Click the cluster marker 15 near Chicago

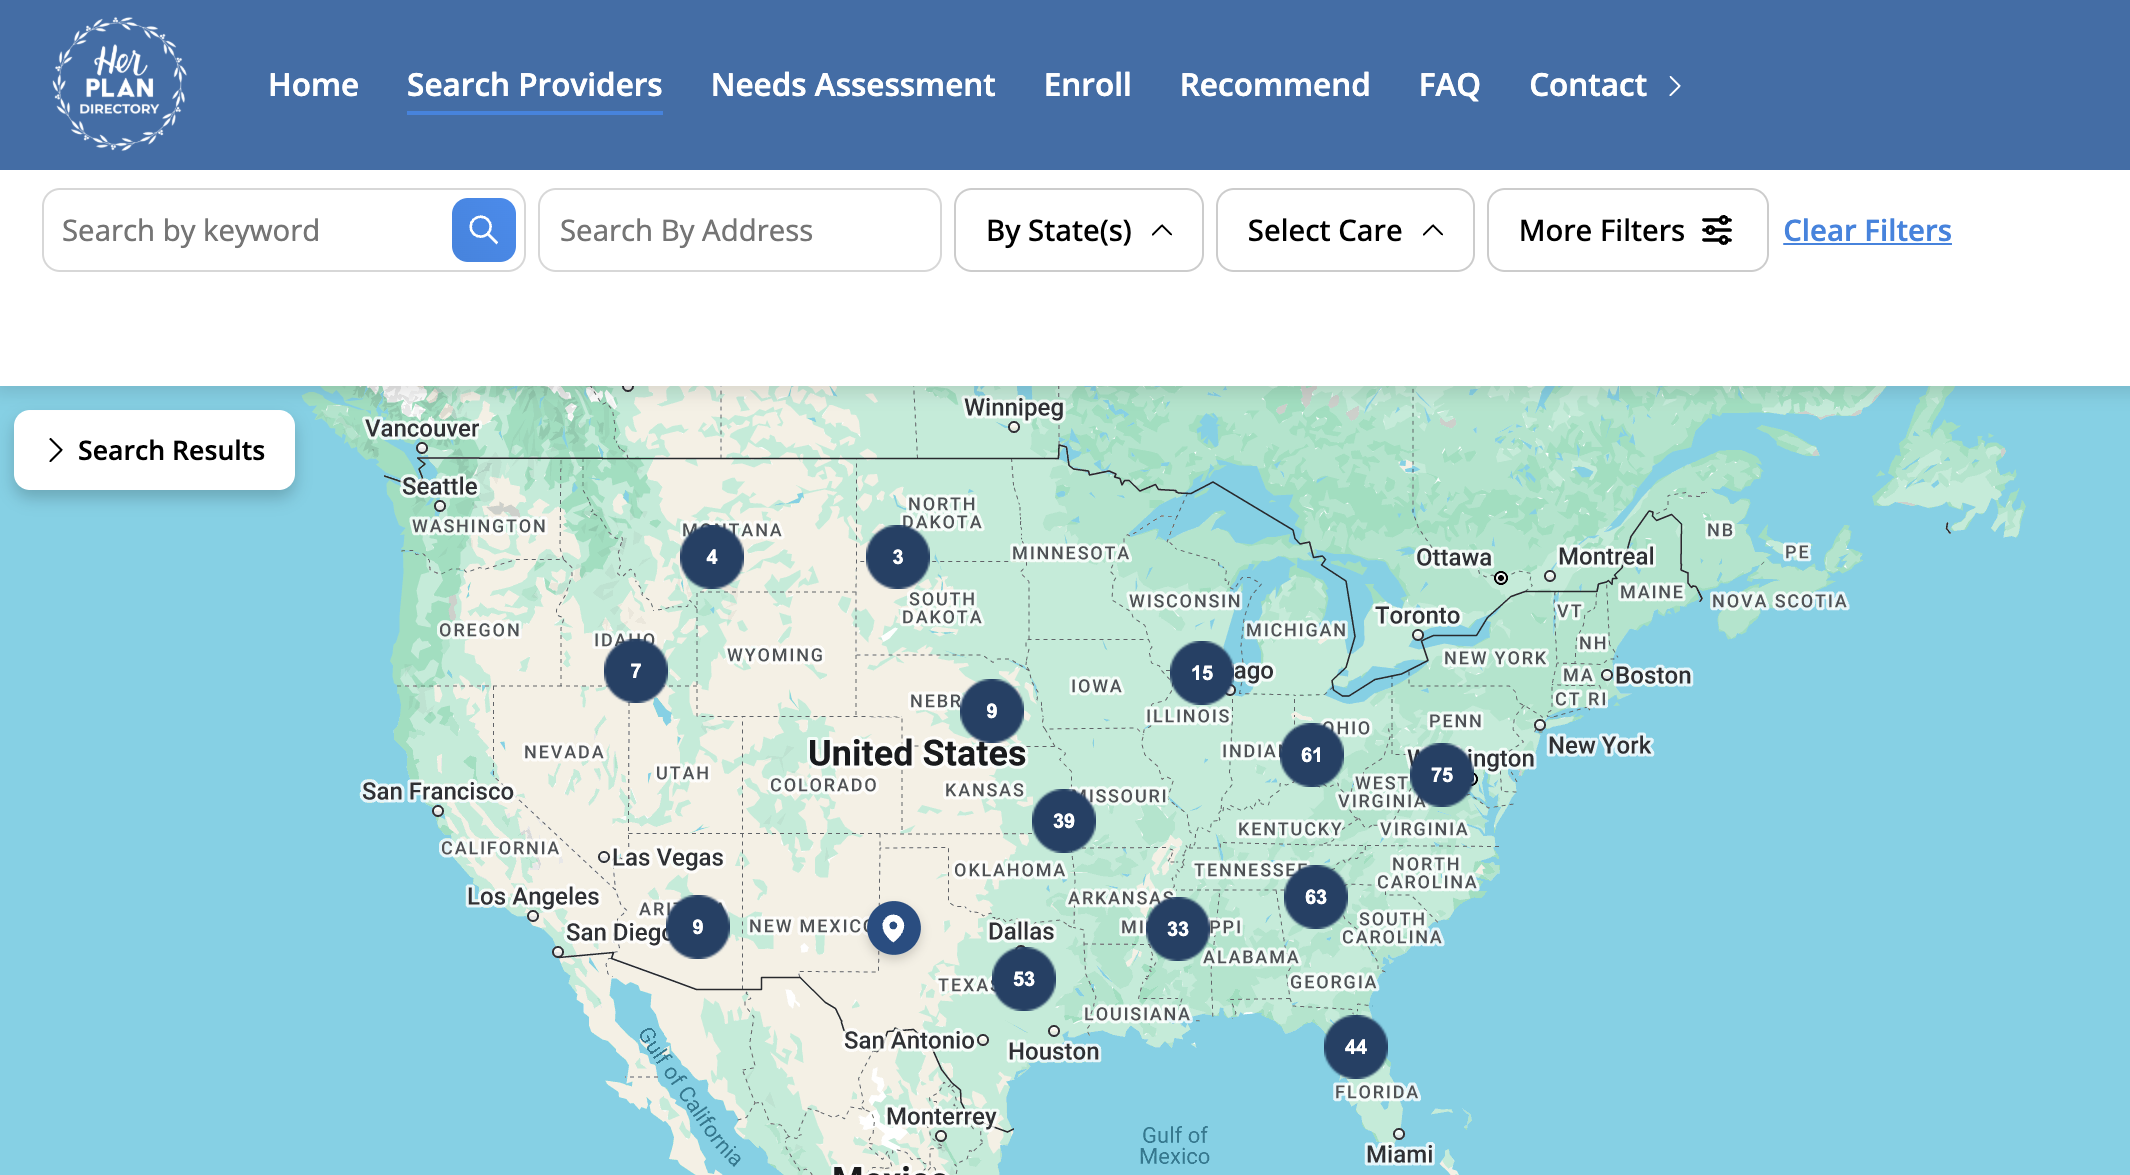click(1201, 673)
